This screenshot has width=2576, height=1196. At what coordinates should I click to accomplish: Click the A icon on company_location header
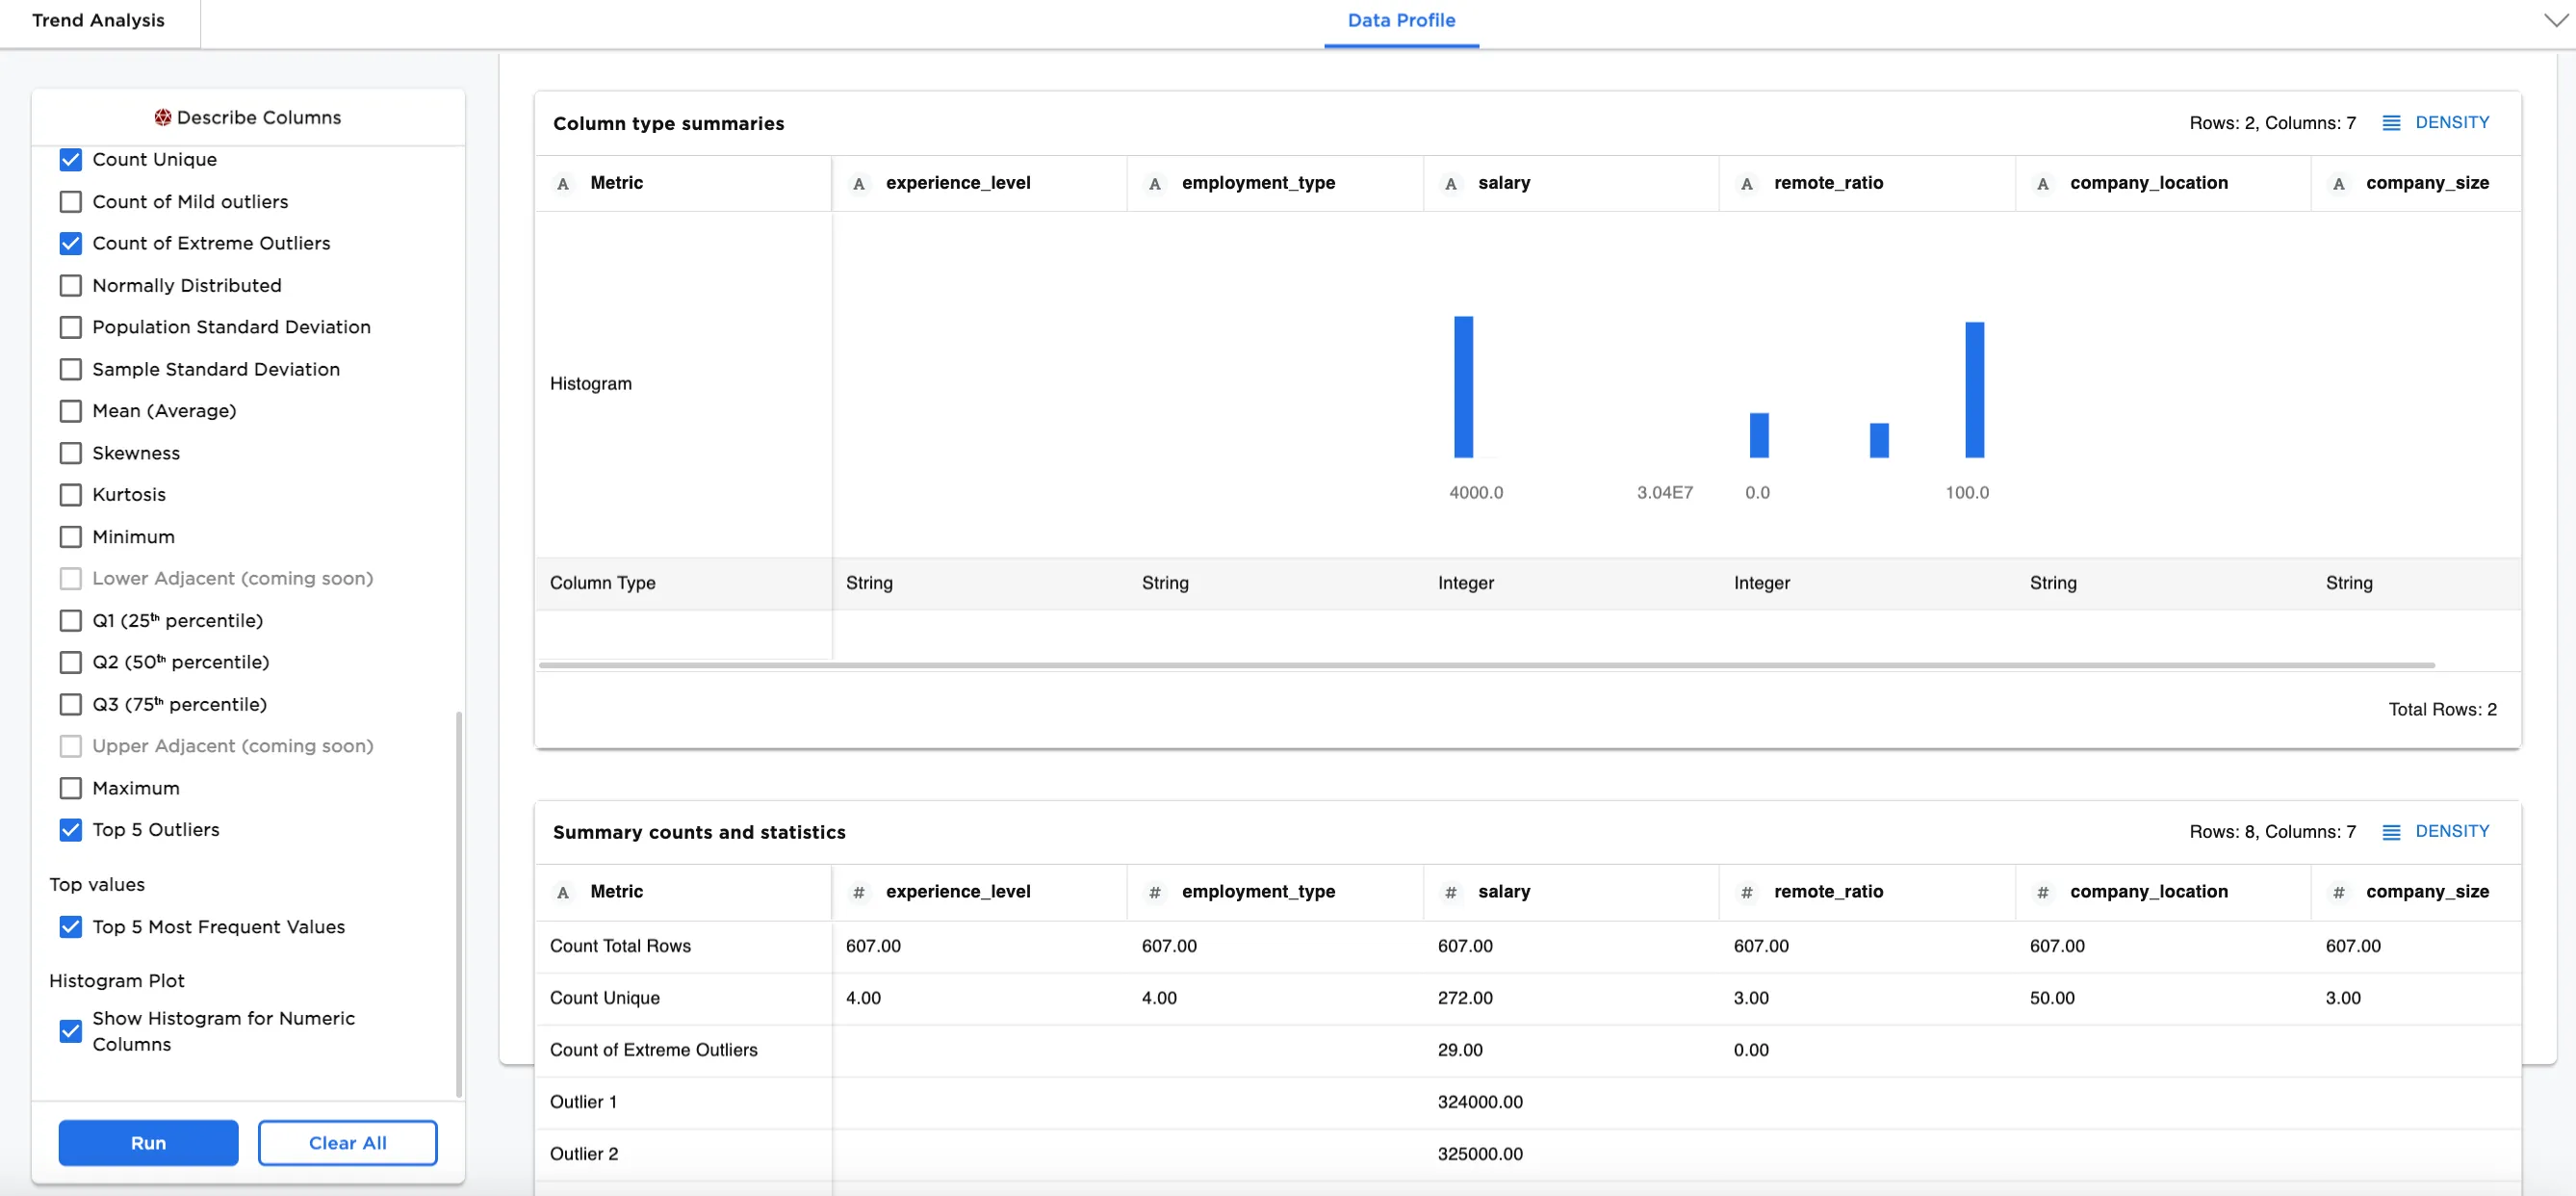click(2042, 183)
